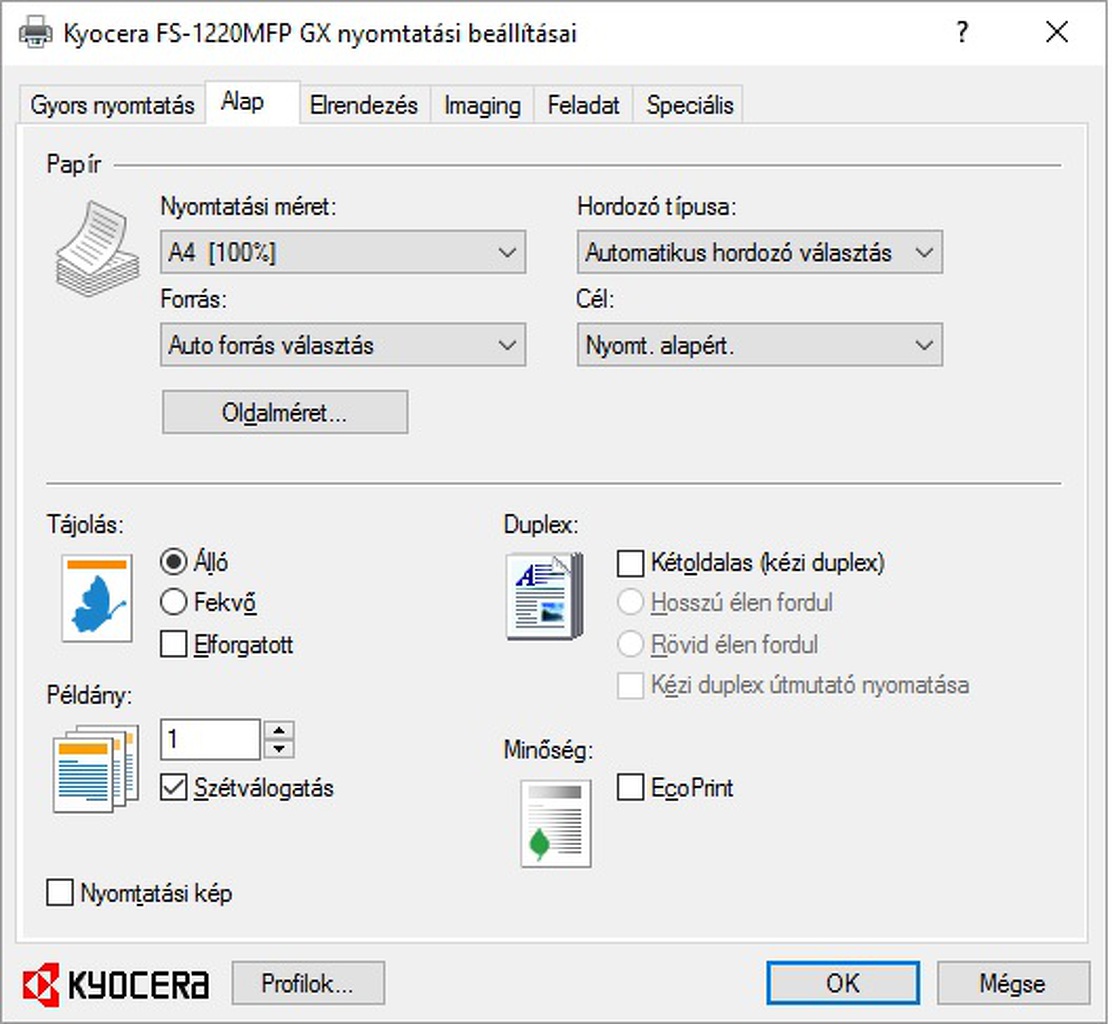Open the Nyomtatási méret dropdown
The height and width of the screenshot is (1024, 1114).
(342, 253)
